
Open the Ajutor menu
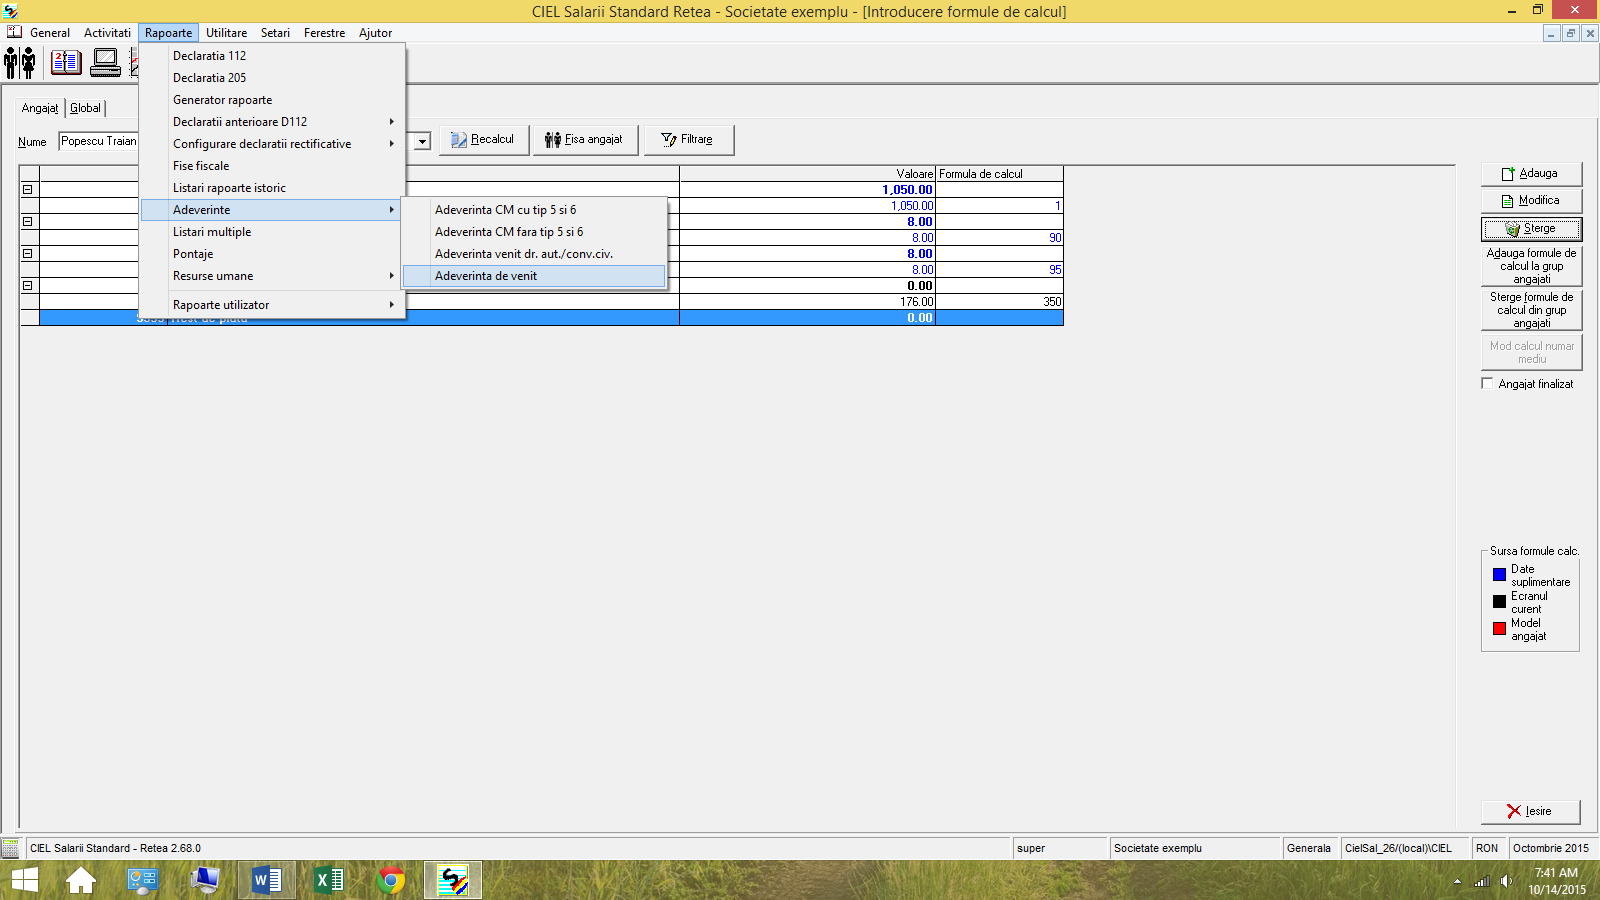tap(375, 33)
